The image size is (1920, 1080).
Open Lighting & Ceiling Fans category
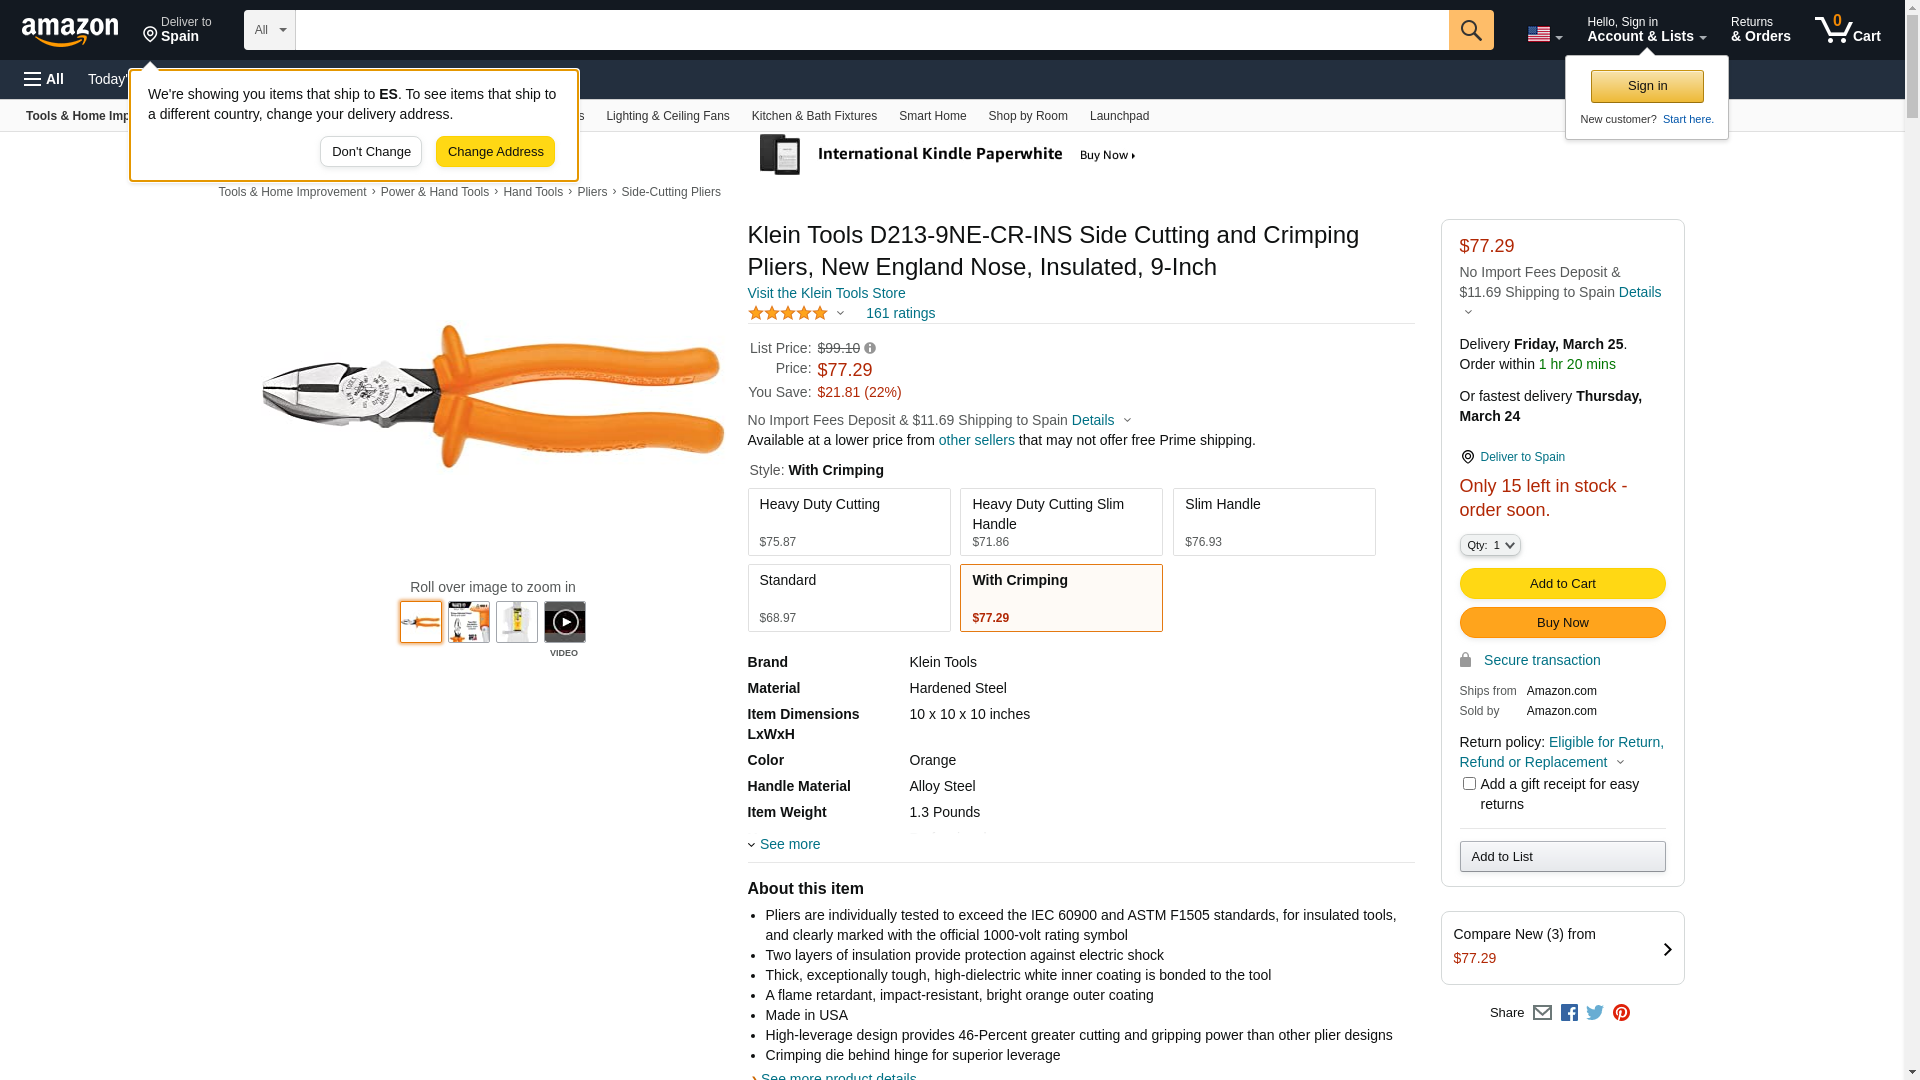tap(667, 116)
